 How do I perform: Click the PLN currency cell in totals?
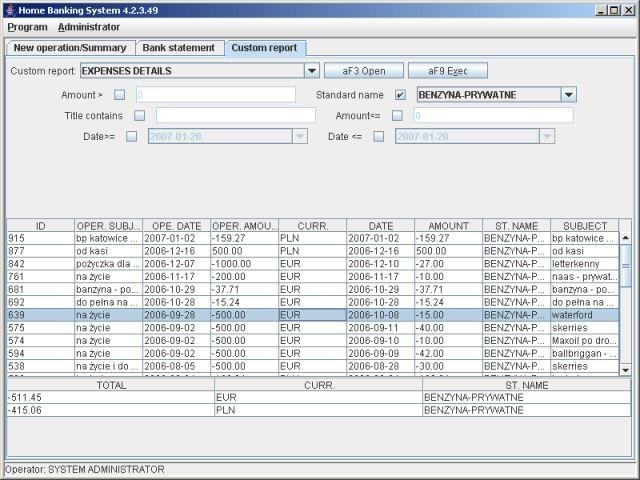[x=318, y=410]
